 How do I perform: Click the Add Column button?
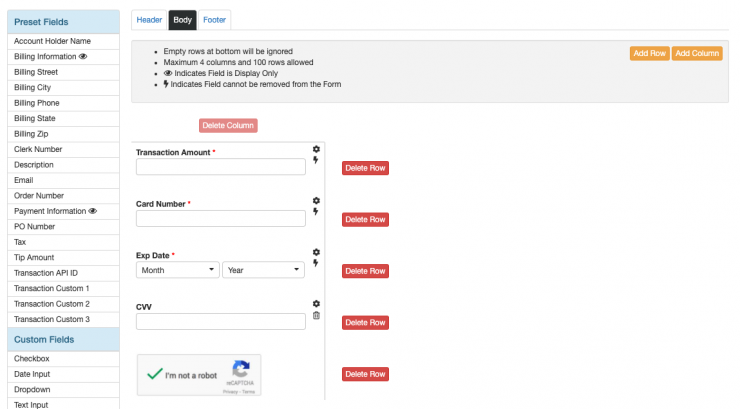click(x=697, y=53)
